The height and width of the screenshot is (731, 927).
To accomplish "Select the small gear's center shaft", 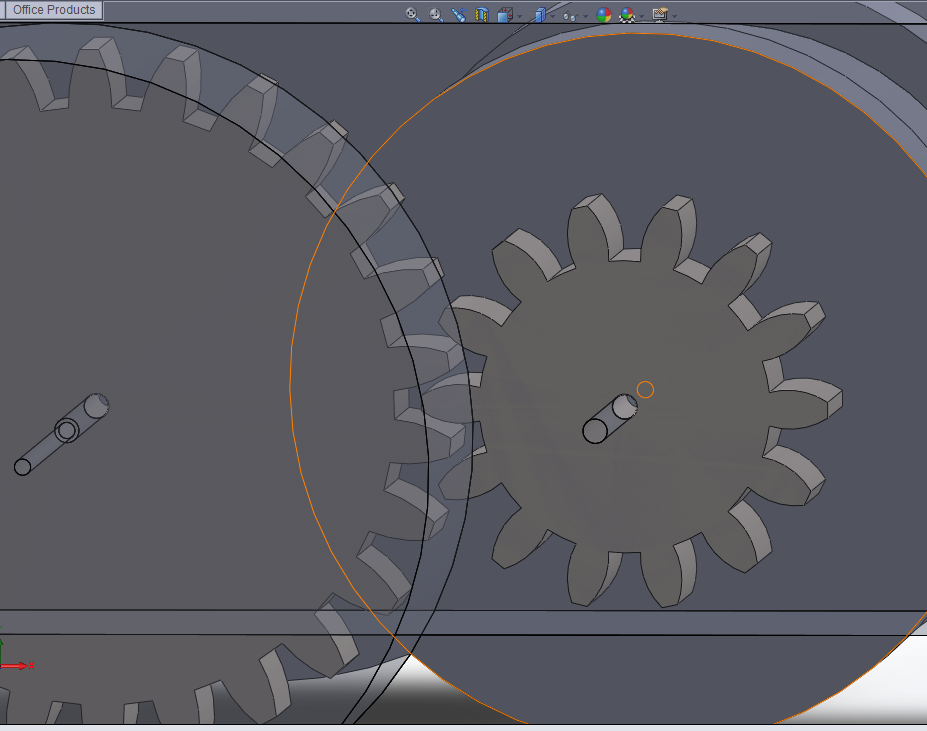I will tap(610, 419).
